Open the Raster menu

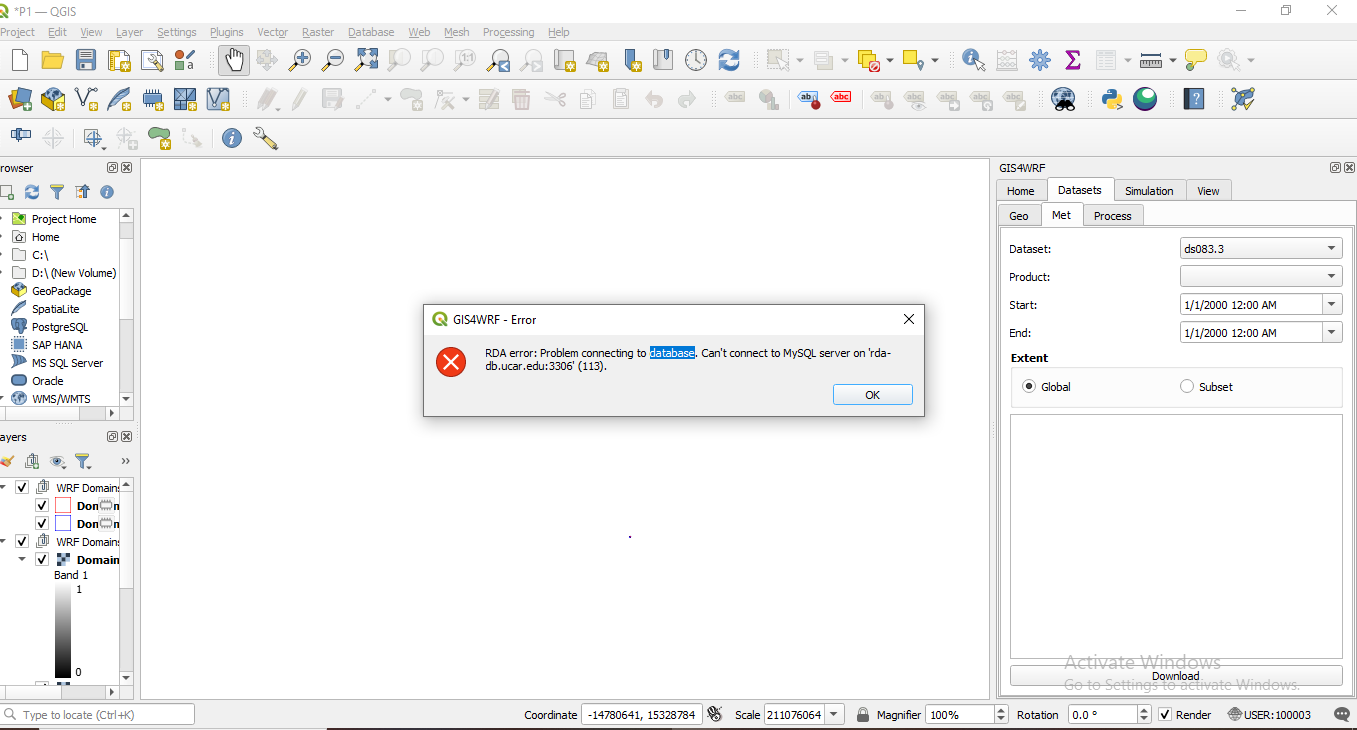click(x=318, y=32)
